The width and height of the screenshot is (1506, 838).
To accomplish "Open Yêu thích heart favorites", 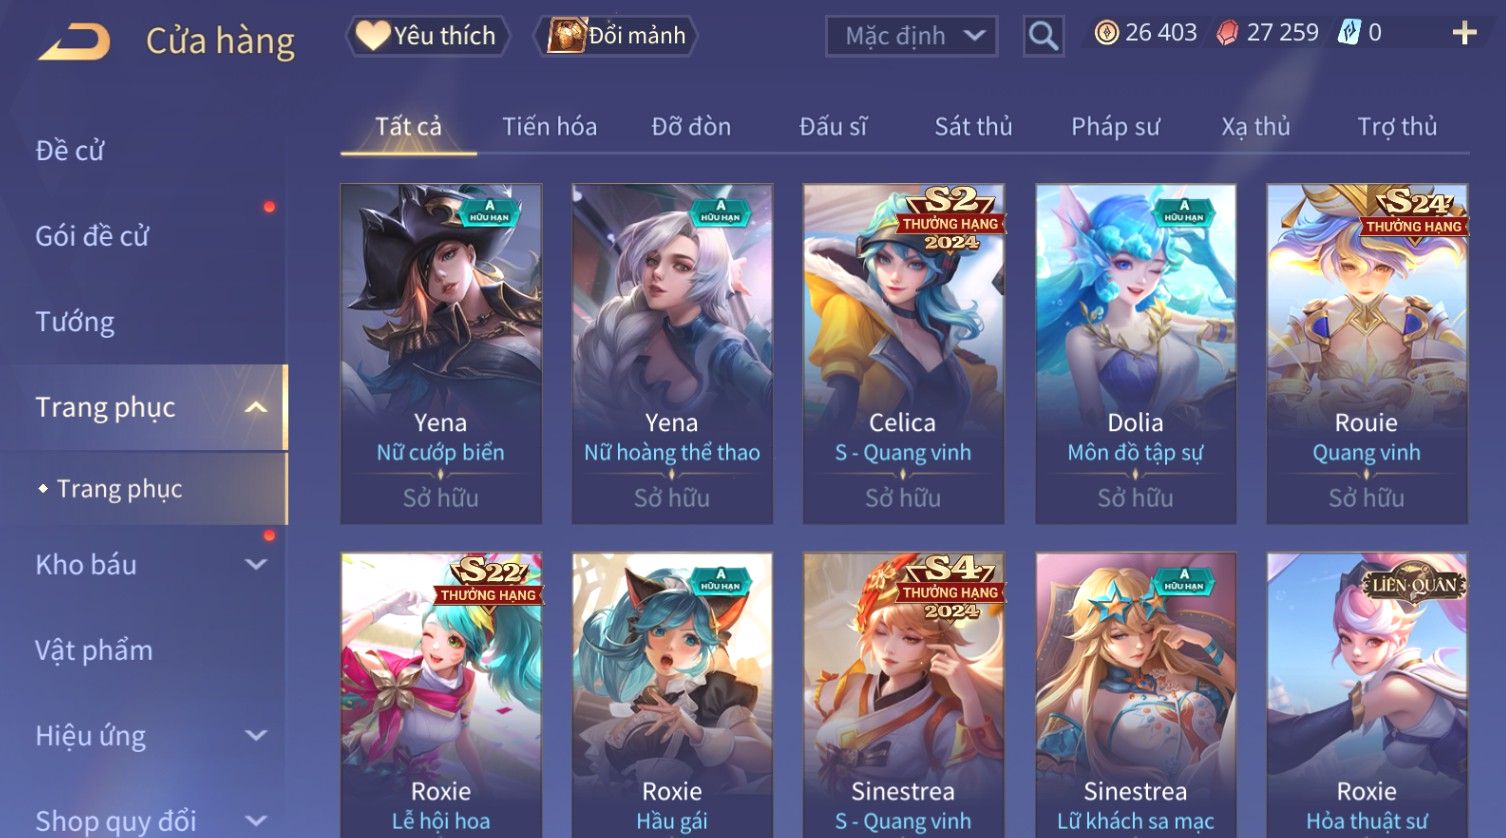I will click(x=427, y=36).
